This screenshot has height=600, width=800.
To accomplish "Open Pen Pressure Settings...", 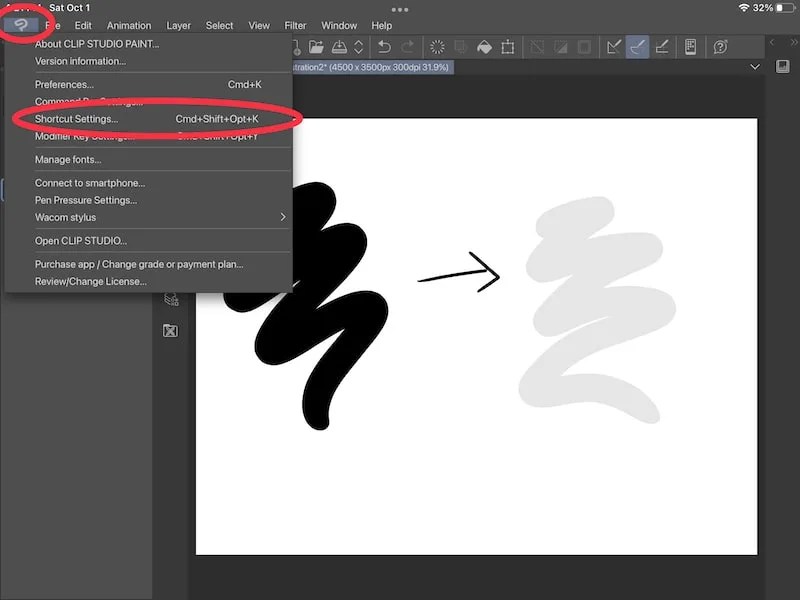I will (x=148, y=201).
